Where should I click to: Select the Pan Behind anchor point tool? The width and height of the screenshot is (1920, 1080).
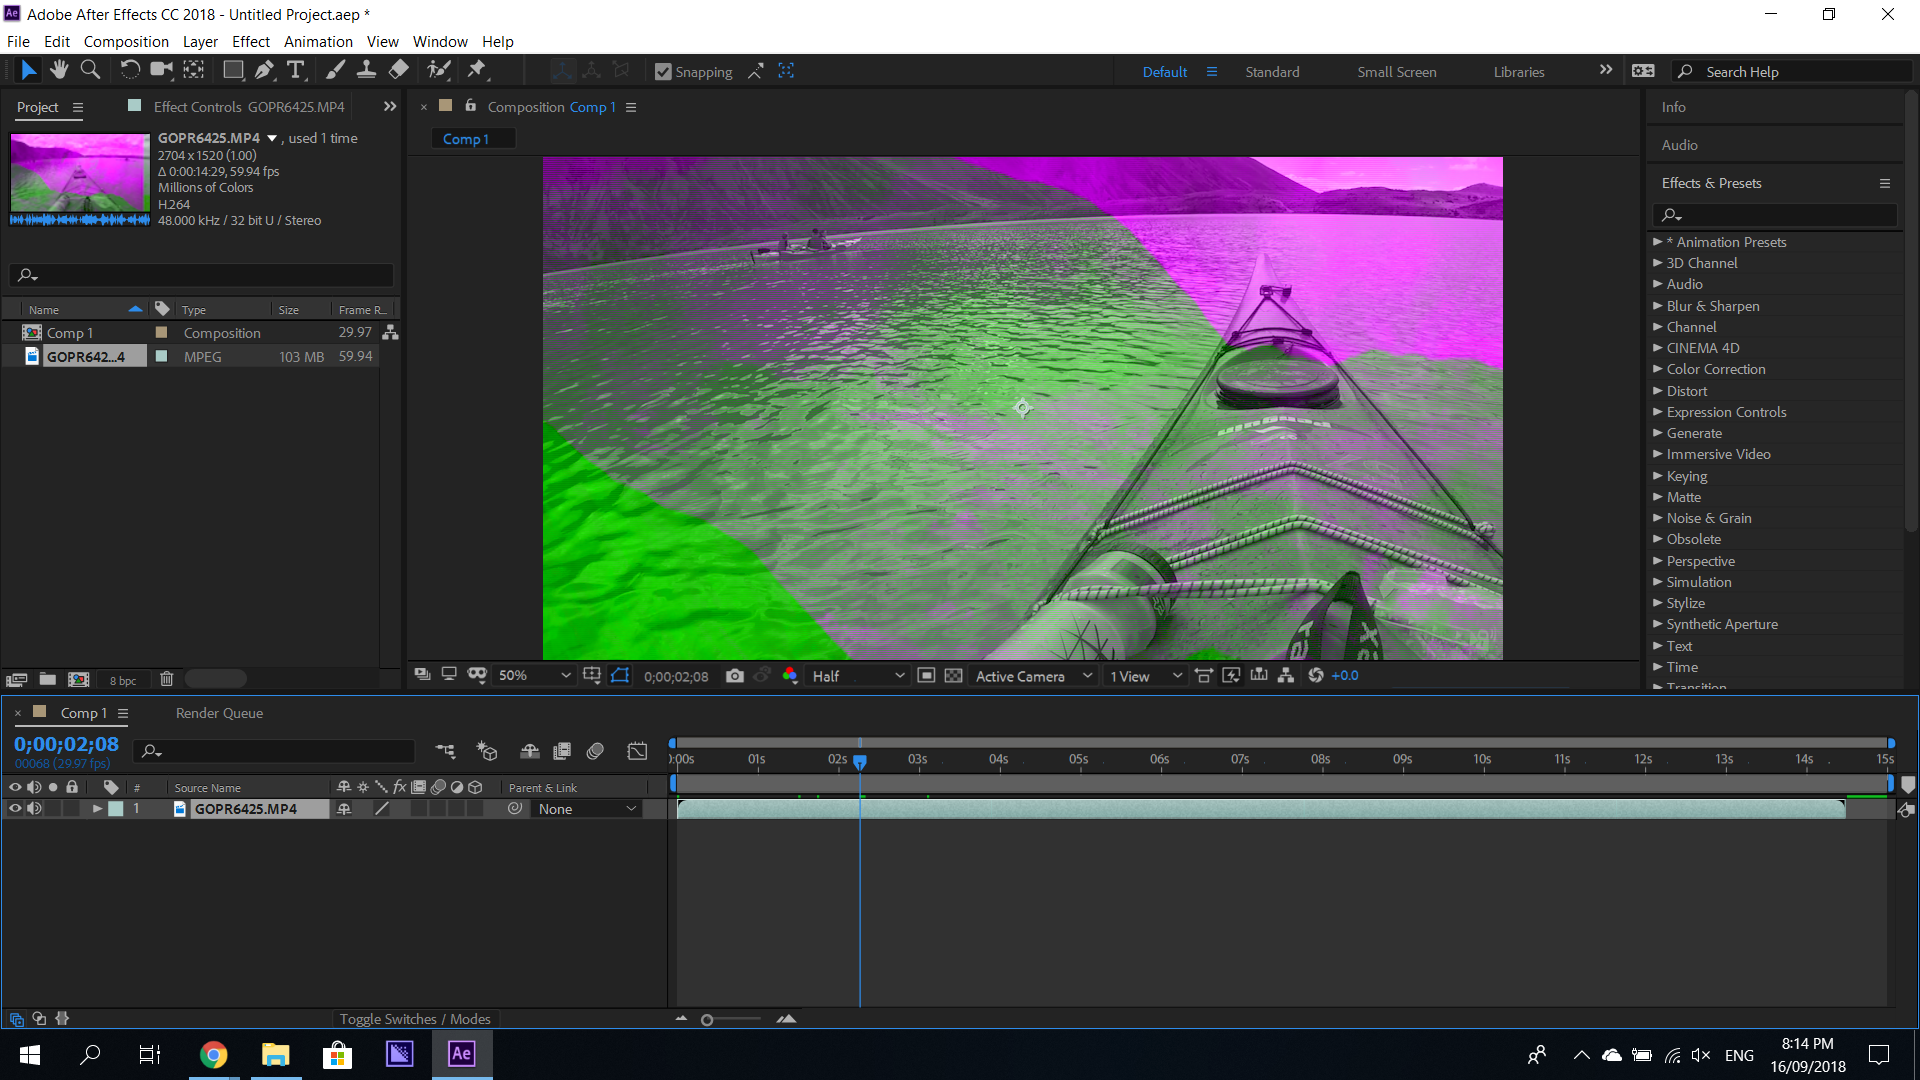(x=194, y=70)
